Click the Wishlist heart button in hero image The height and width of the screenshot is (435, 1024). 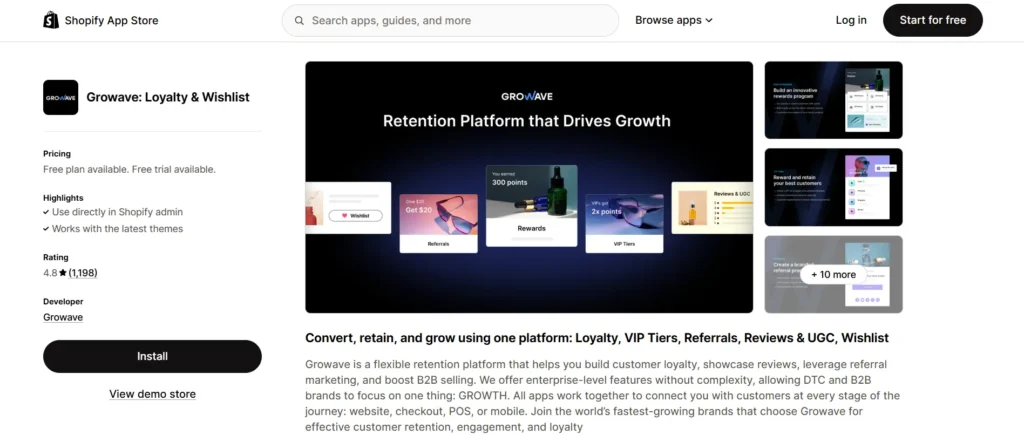[x=355, y=216]
